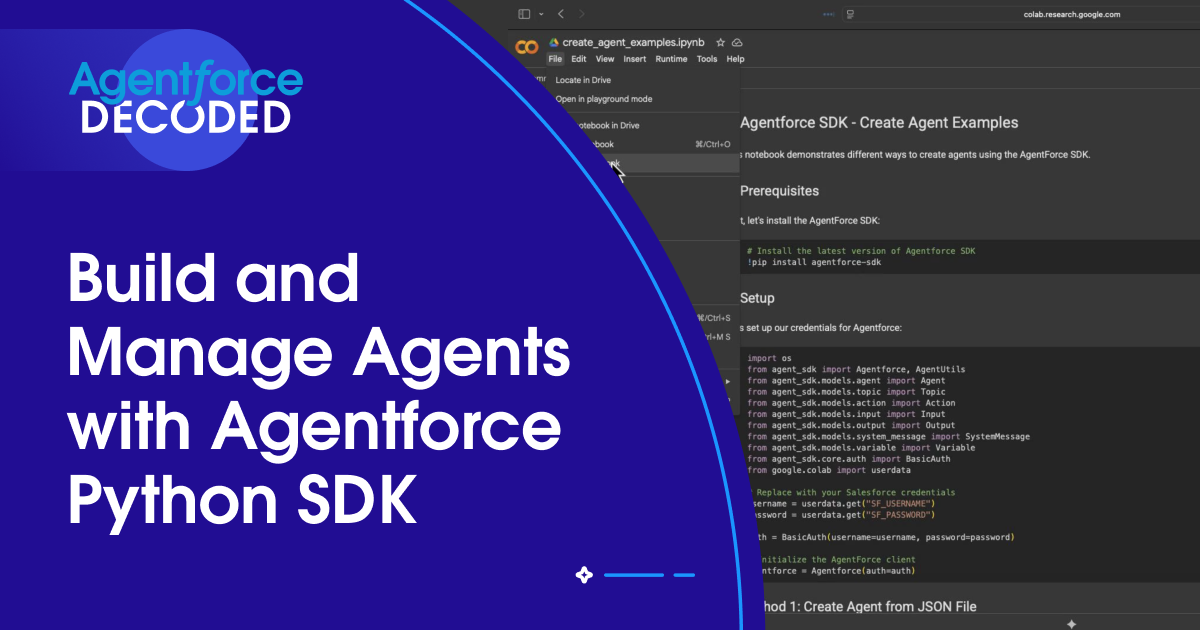This screenshot has height=630, width=1200.
Task: Open the Insert menu
Action: click(635, 59)
